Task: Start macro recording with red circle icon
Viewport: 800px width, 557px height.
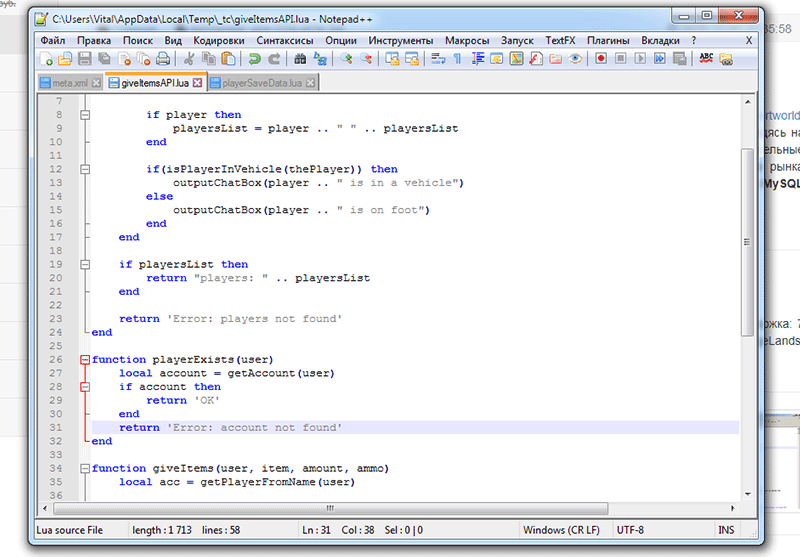Action: (602, 59)
